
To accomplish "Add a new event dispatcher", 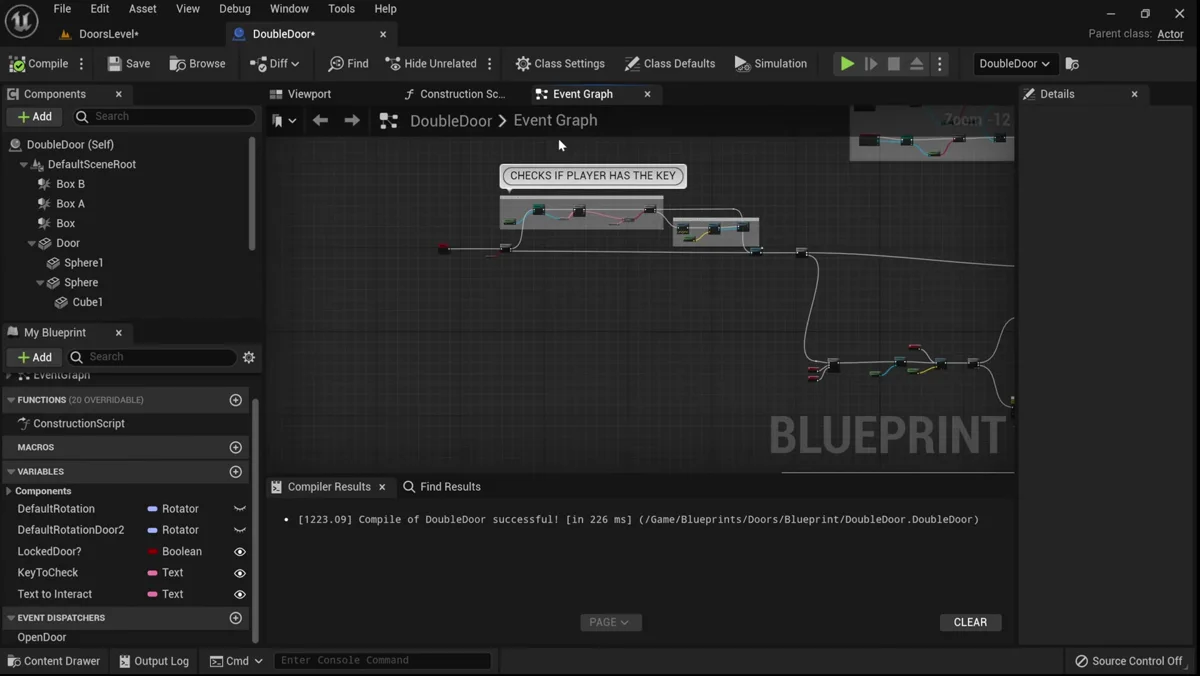I will pos(236,618).
